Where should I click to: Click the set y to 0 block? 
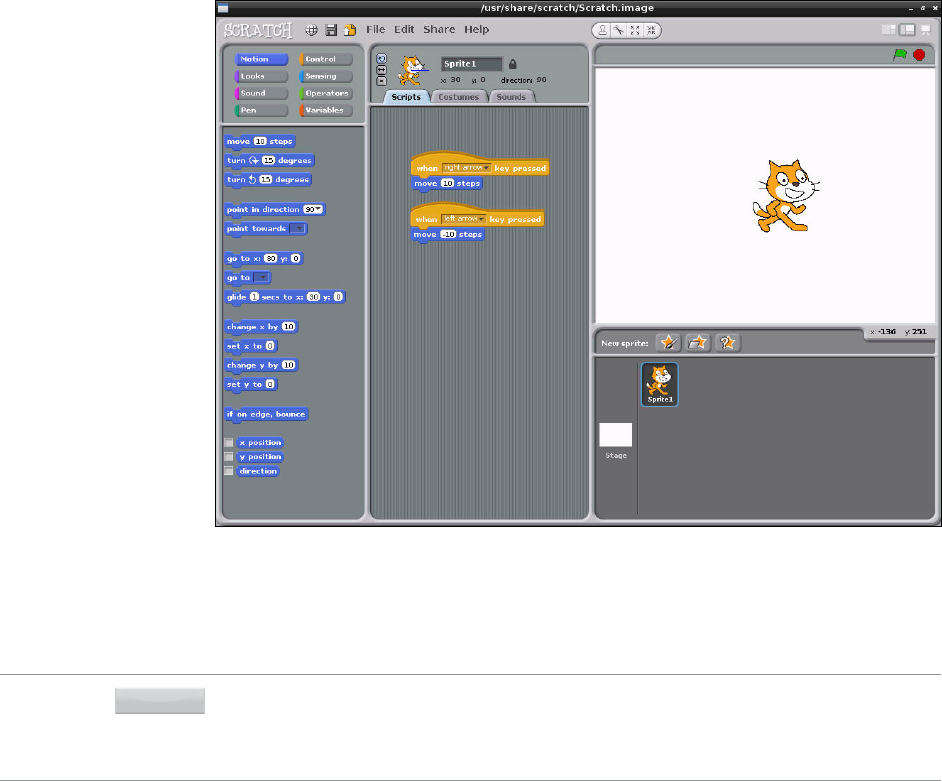coord(251,384)
